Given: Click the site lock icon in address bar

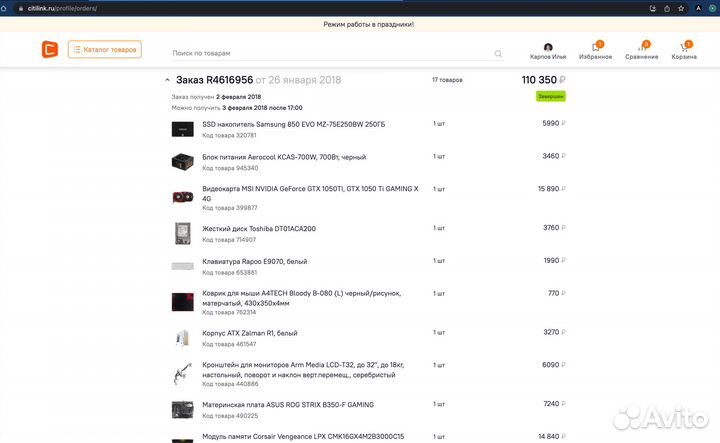Looking at the screenshot, I should click(21, 8).
